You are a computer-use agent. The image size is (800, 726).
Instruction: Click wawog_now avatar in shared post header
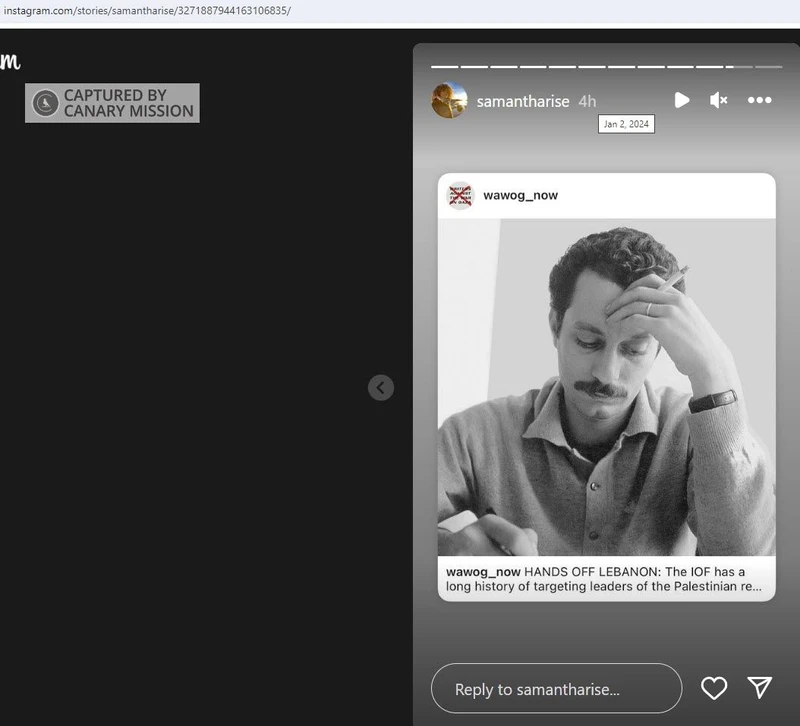pyautogui.click(x=460, y=195)
